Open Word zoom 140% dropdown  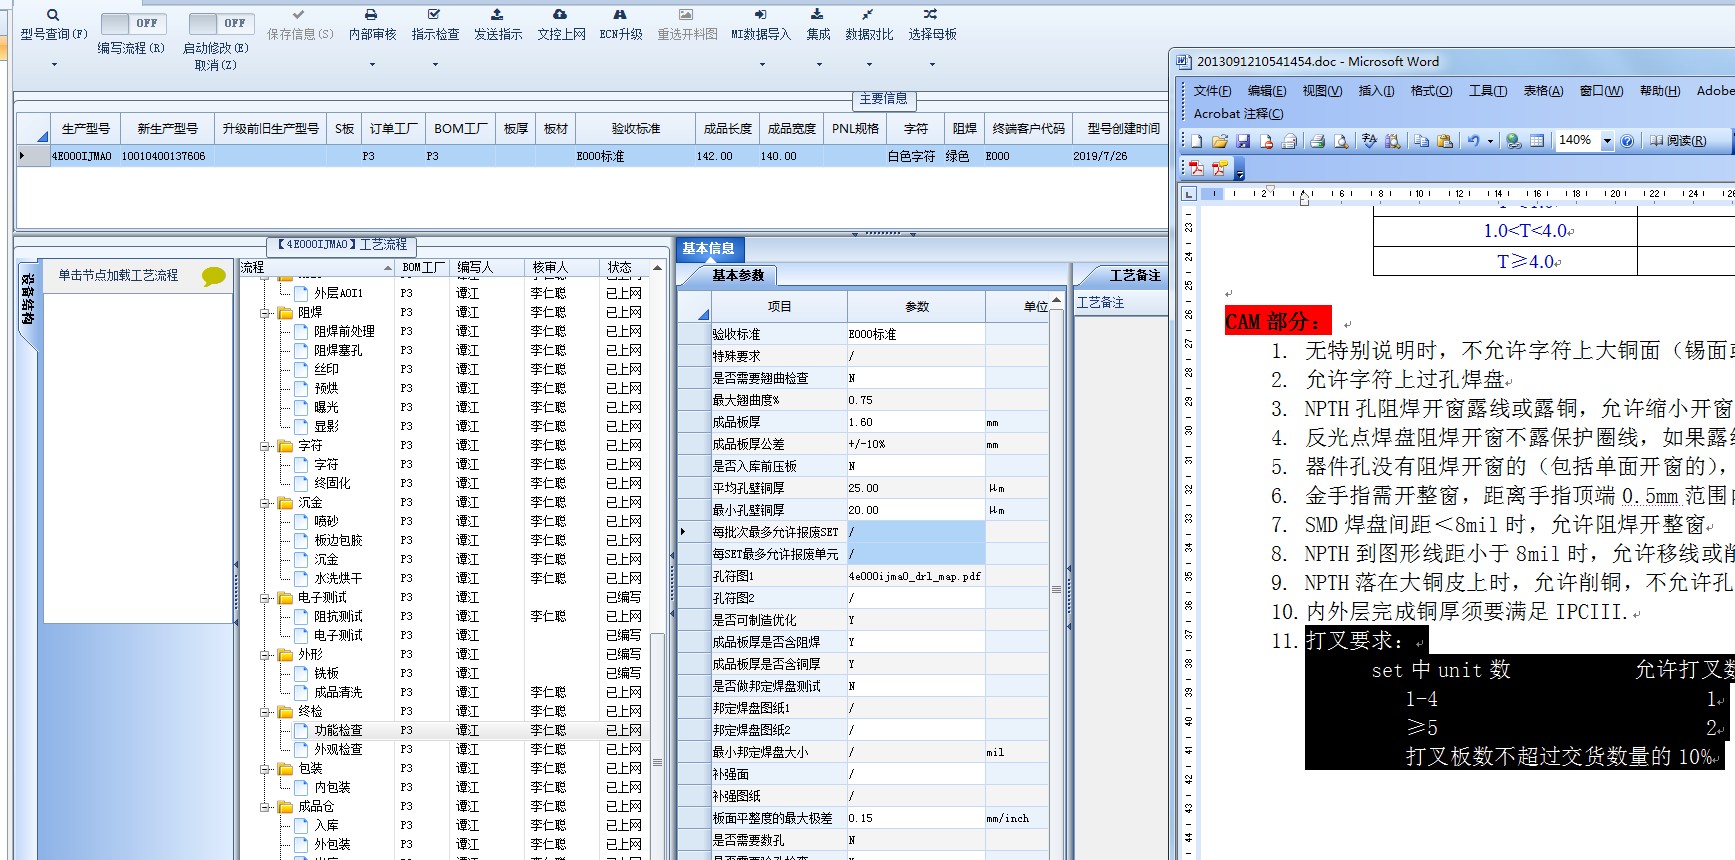[1607, 141]
